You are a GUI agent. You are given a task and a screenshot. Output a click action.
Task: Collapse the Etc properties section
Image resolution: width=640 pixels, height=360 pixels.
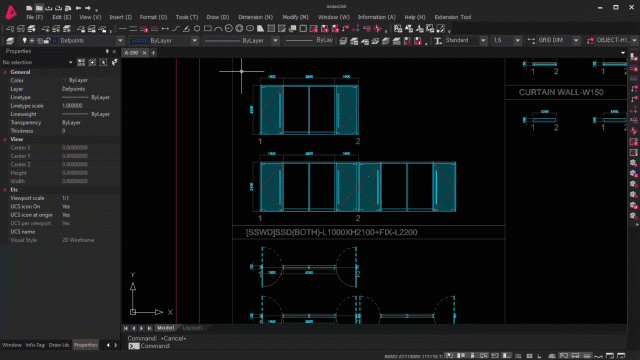pyautogui.click(x=5, y=190)
